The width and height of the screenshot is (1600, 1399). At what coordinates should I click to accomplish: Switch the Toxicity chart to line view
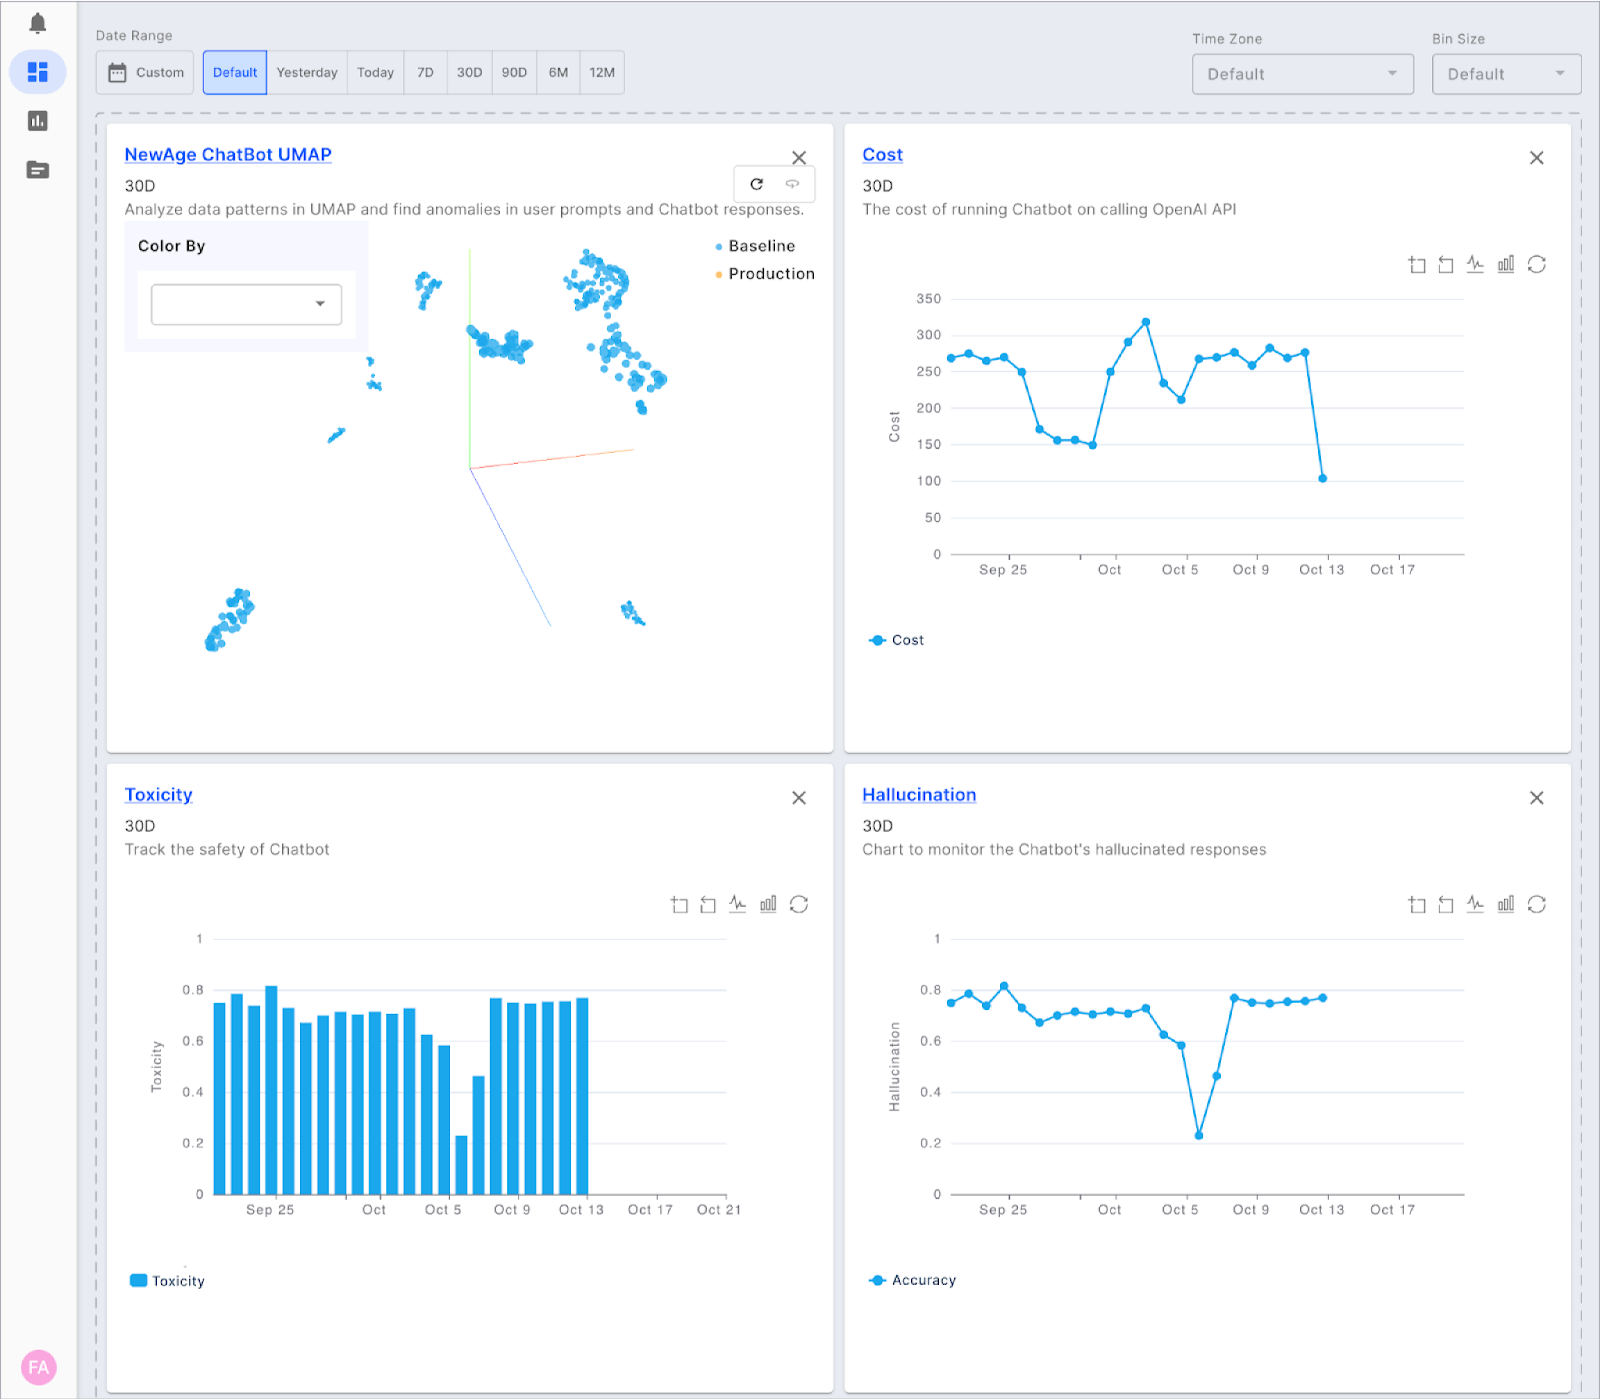[737, 903]
